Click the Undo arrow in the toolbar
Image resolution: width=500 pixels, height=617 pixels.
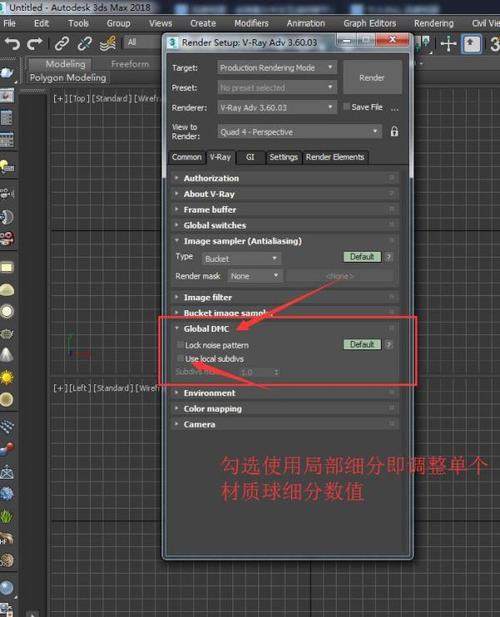coord(12,43)
